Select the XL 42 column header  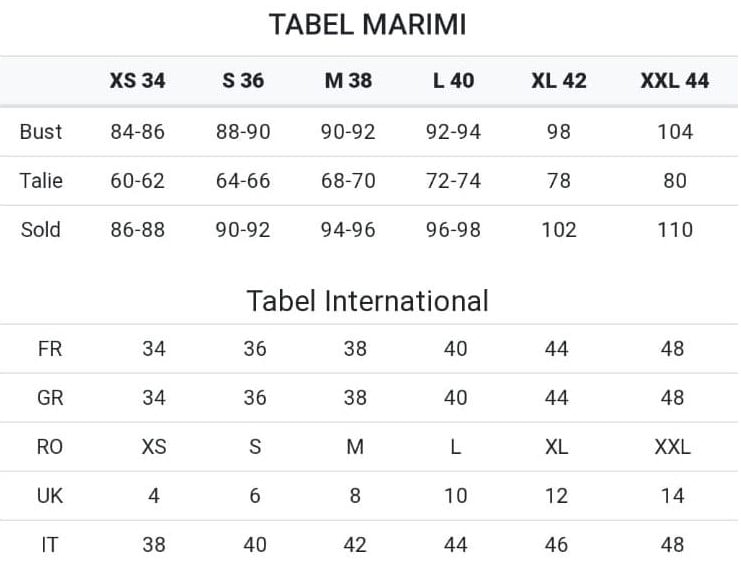pyautogui.click(x=558, y=81)
